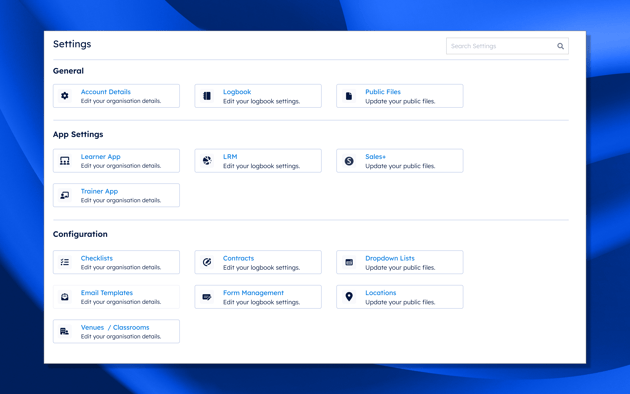
Task: Open the Venues / Classrooms link
Action: click(x=115, y=327)
